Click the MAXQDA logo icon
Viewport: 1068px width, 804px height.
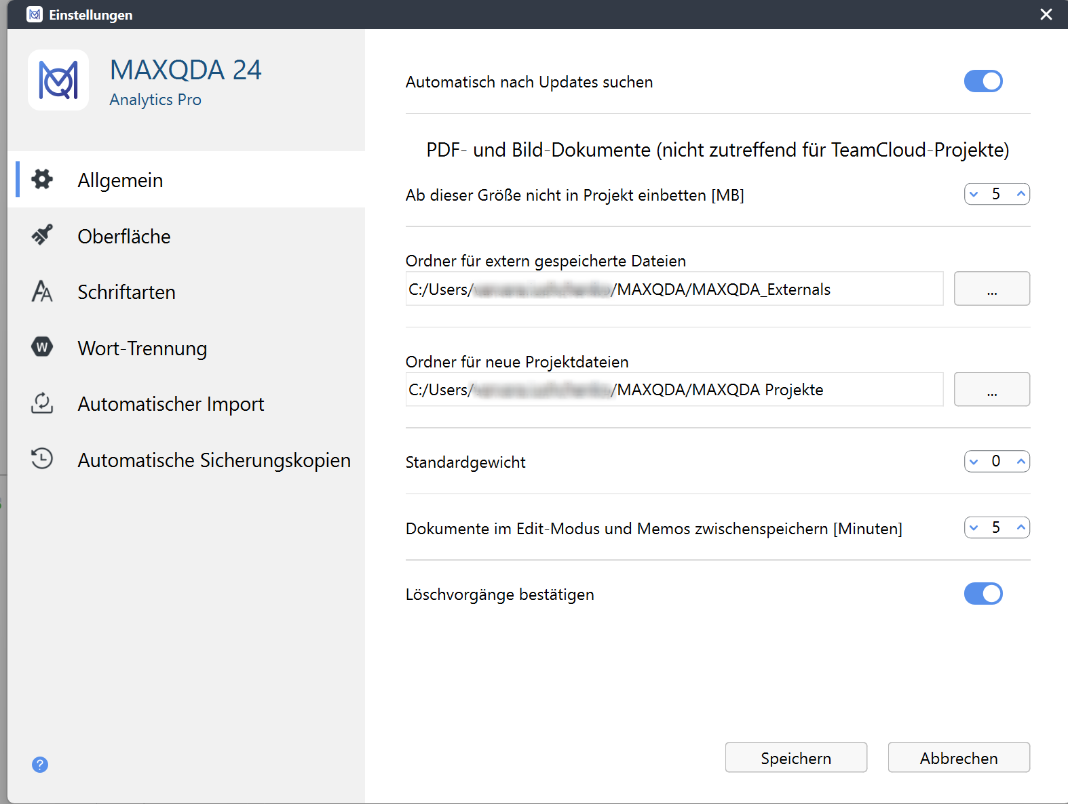click(59, 80)
